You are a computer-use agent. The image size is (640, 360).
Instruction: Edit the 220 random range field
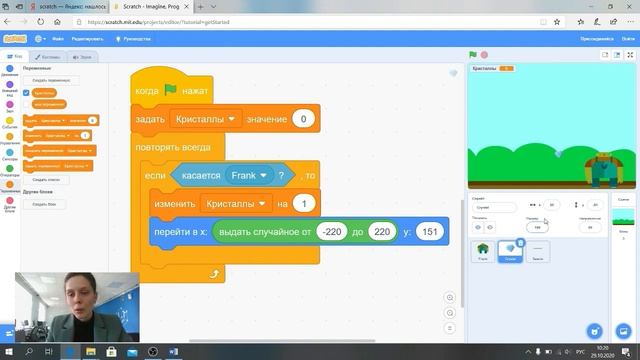click(x=382, y=232)
